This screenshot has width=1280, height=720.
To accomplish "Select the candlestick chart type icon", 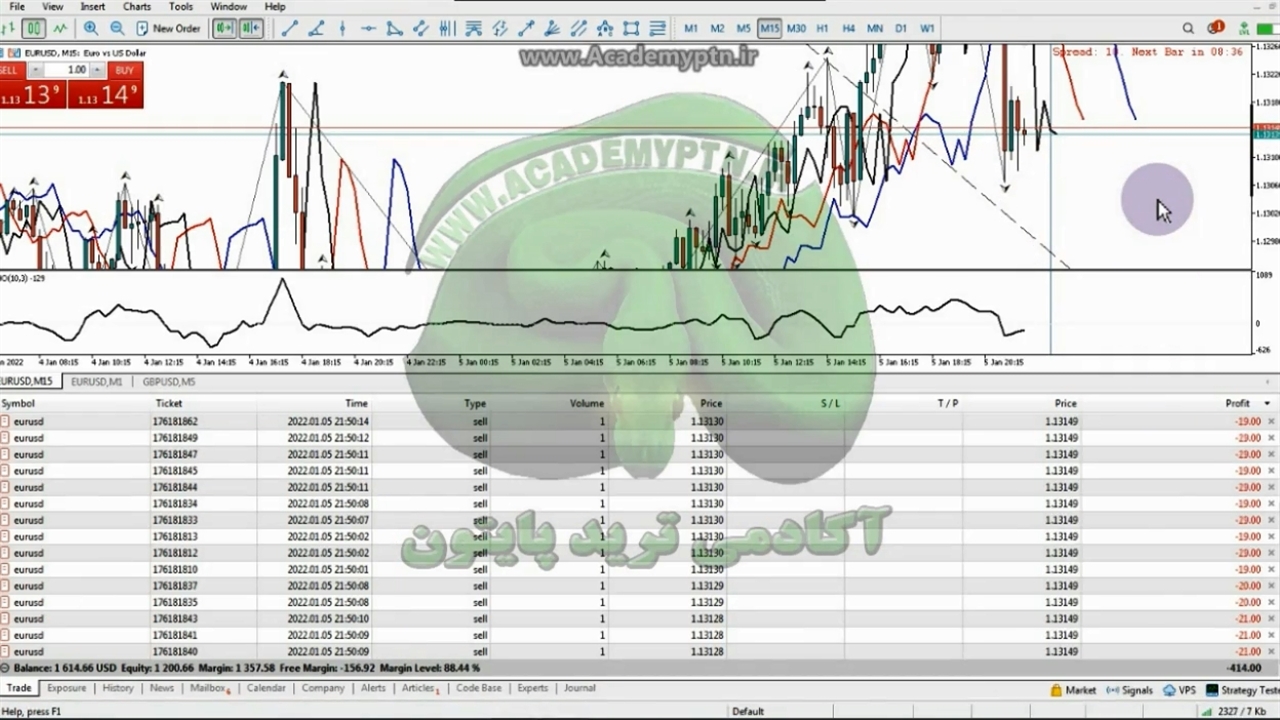I will coord(34,29).
